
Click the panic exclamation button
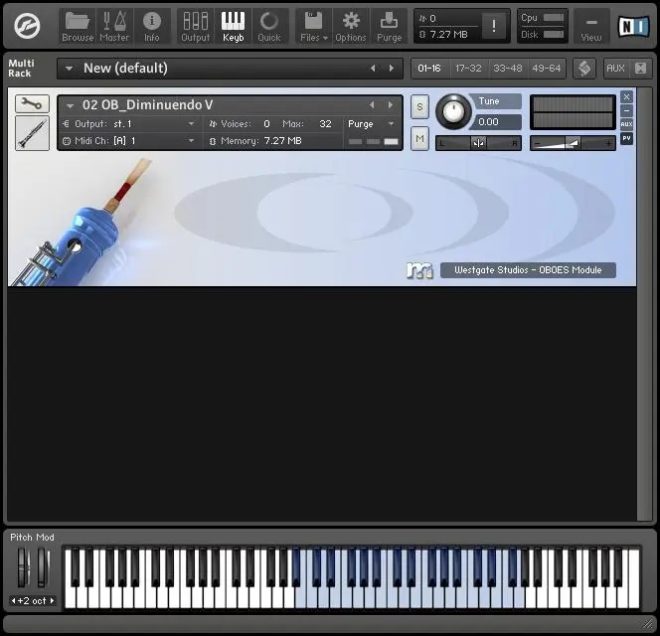pyautogui.click(x=494, y=26)
